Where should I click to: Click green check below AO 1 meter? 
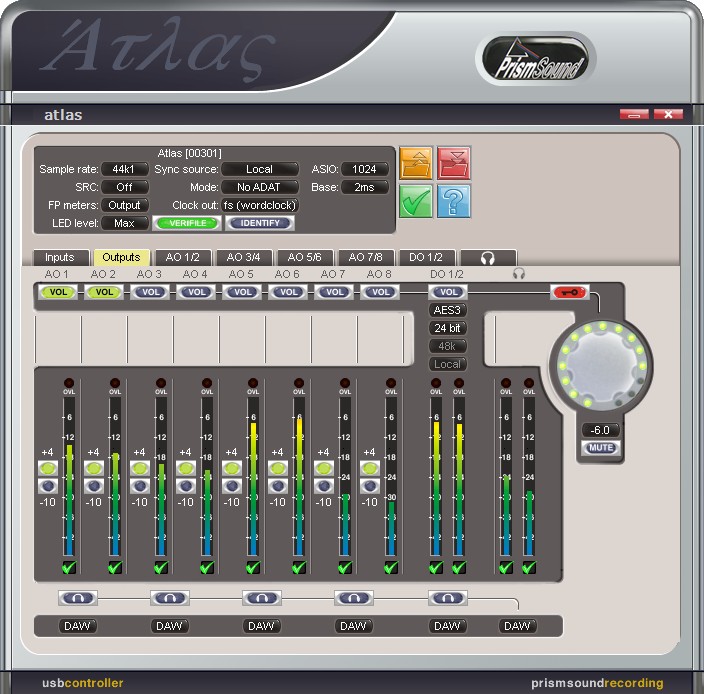[69, 567]
